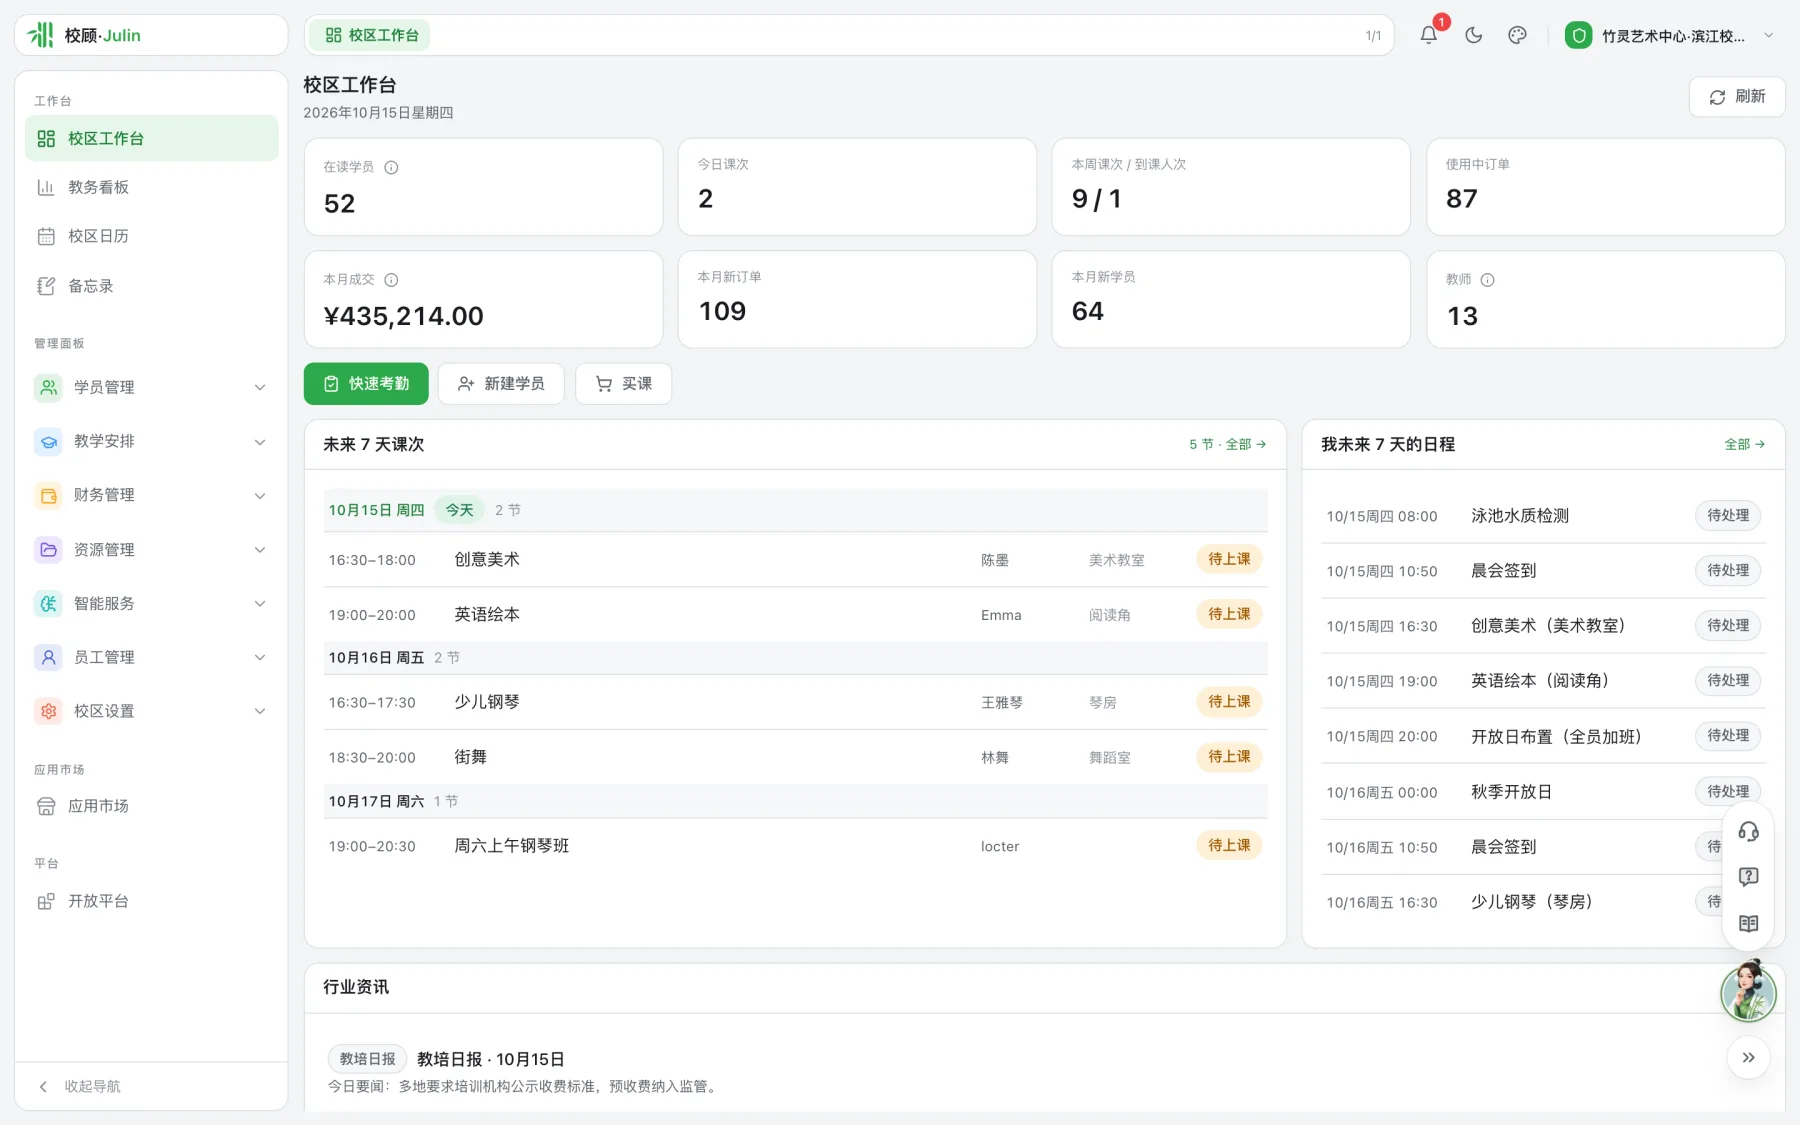Screen dimensions: 1800x1125
Task: Click the 智能服务 sidebar icon
Action: [48, 603]
